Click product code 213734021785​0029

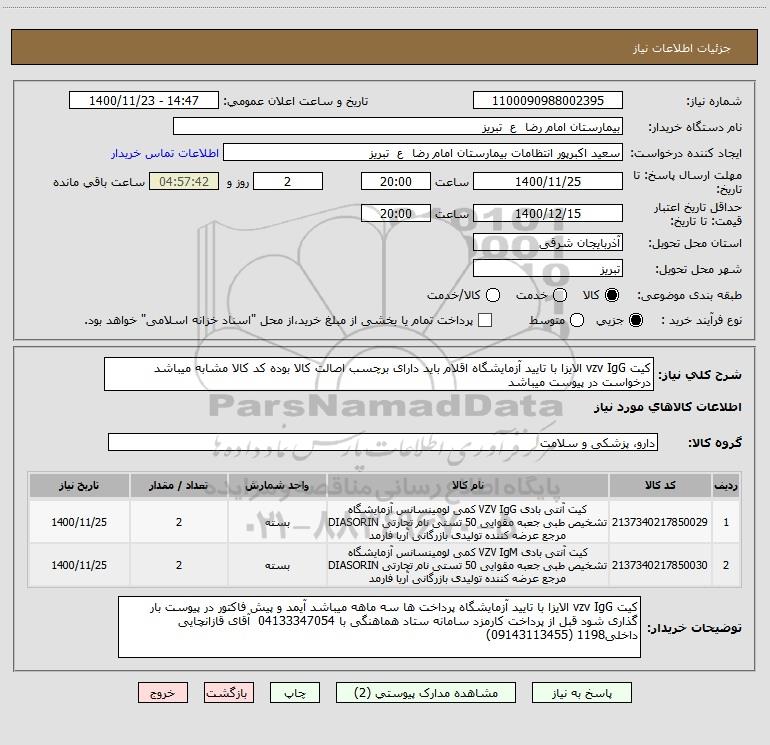click(x=660, y=522)
